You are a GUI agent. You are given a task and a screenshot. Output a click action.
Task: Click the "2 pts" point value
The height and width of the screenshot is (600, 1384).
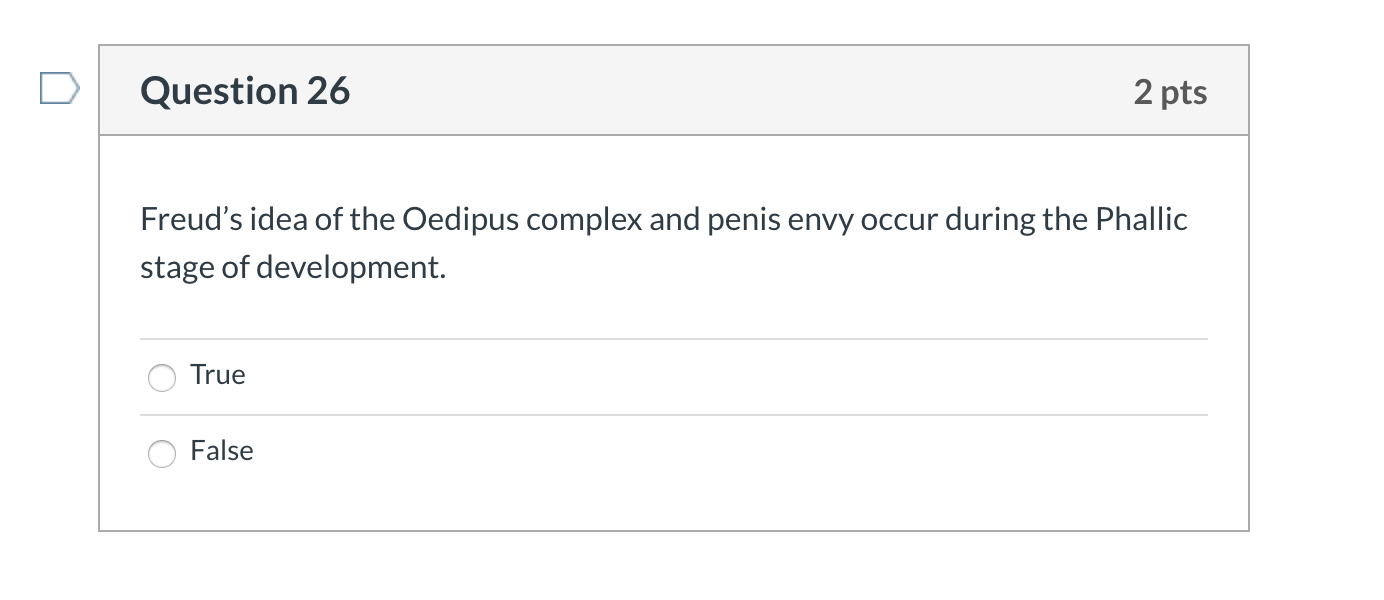(1170, 92)
